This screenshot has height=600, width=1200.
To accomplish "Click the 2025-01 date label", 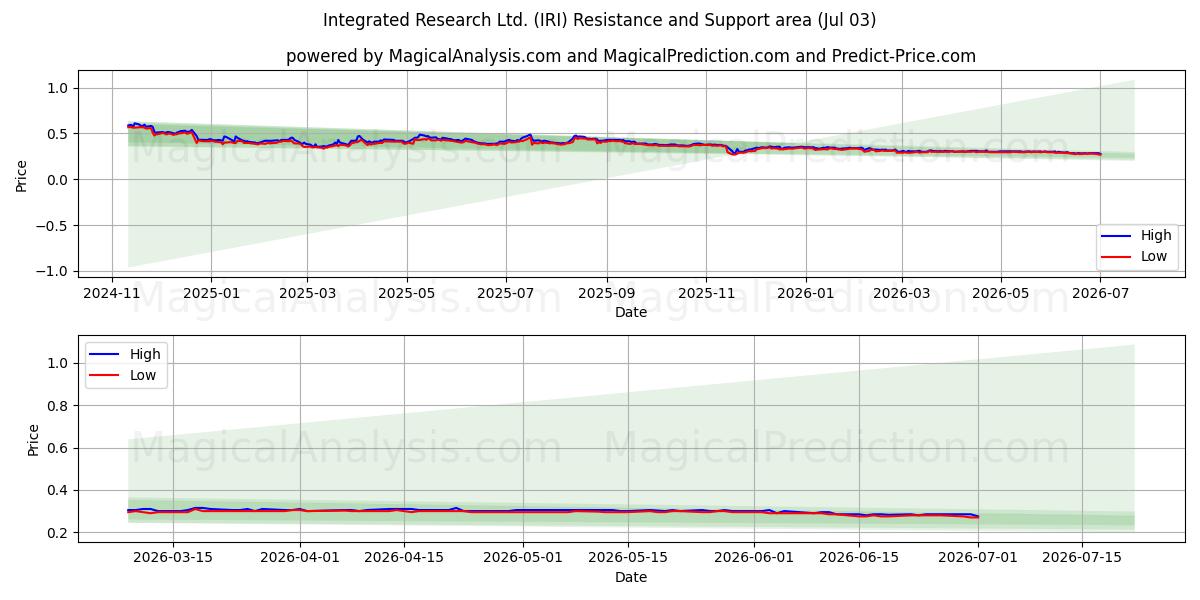I will (211, 293).
